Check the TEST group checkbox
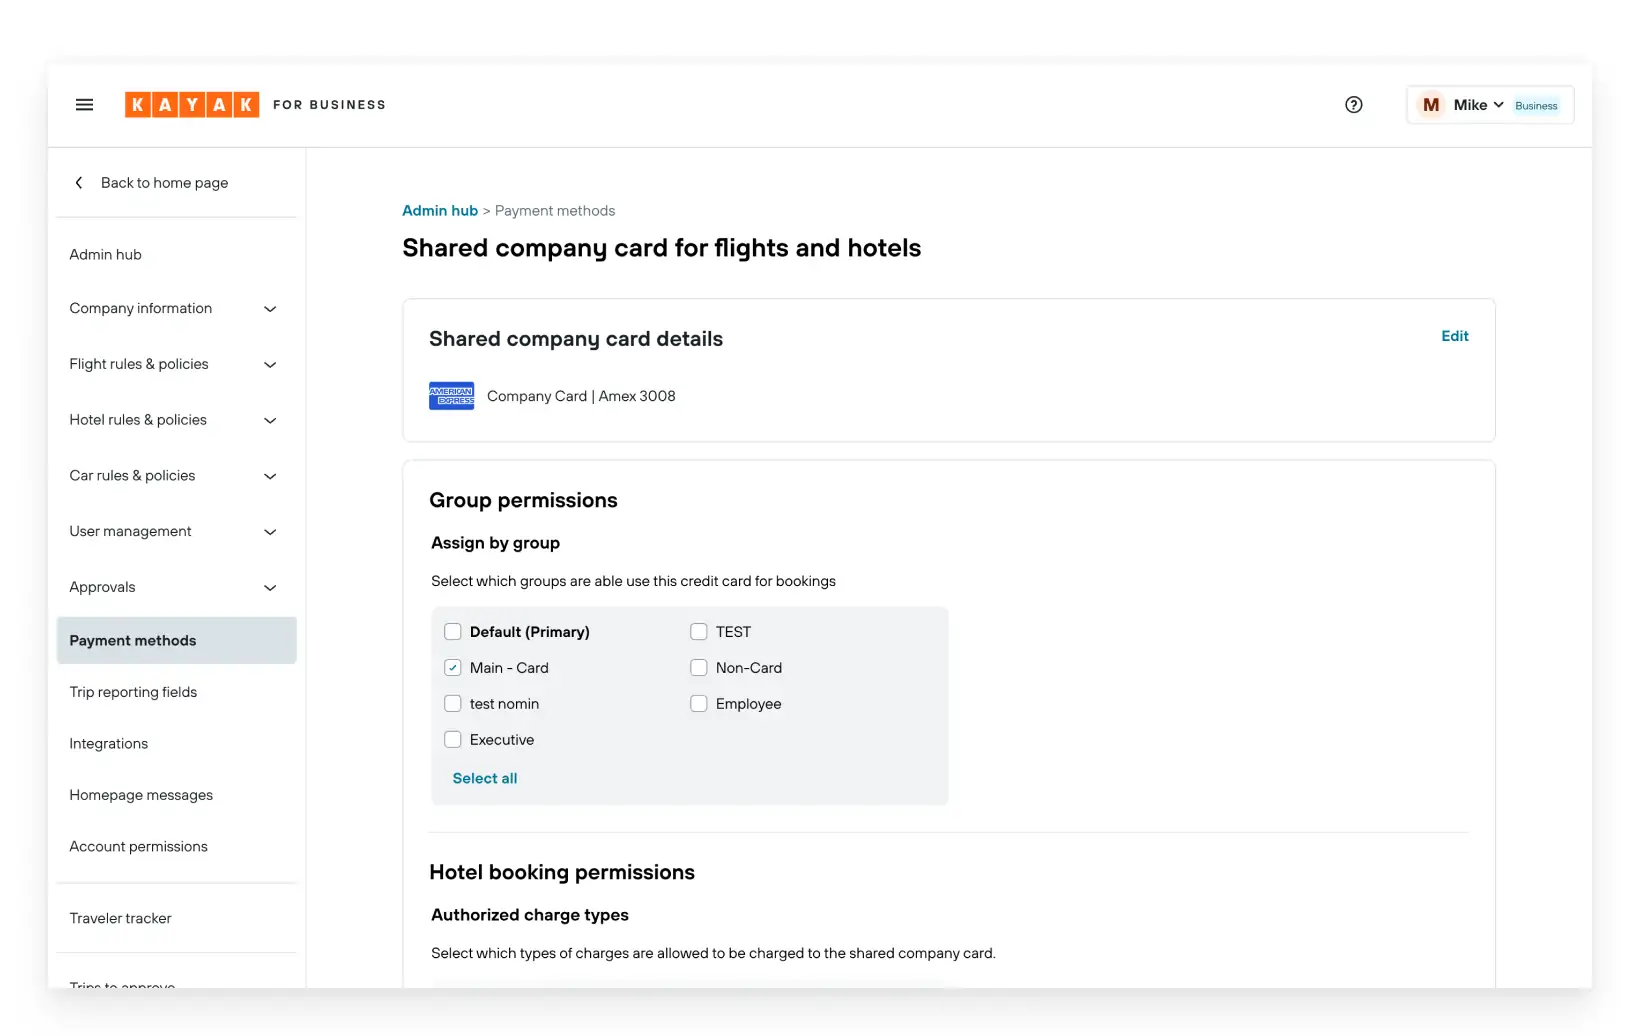The width and height of the screenshot is (1640, 1036). (x=698, y=631)
